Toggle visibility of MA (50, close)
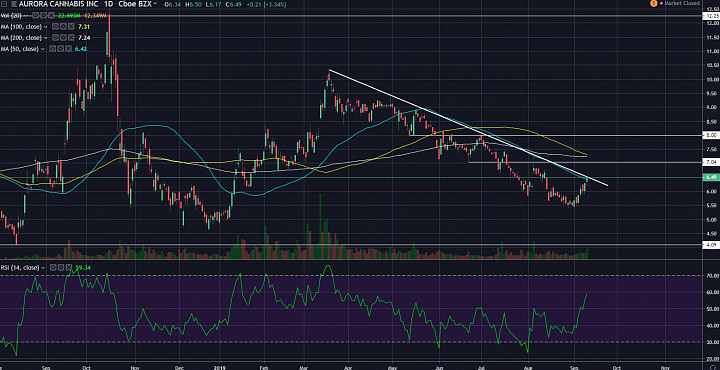This screenshot has width=720, height=370. click(52, 49)
